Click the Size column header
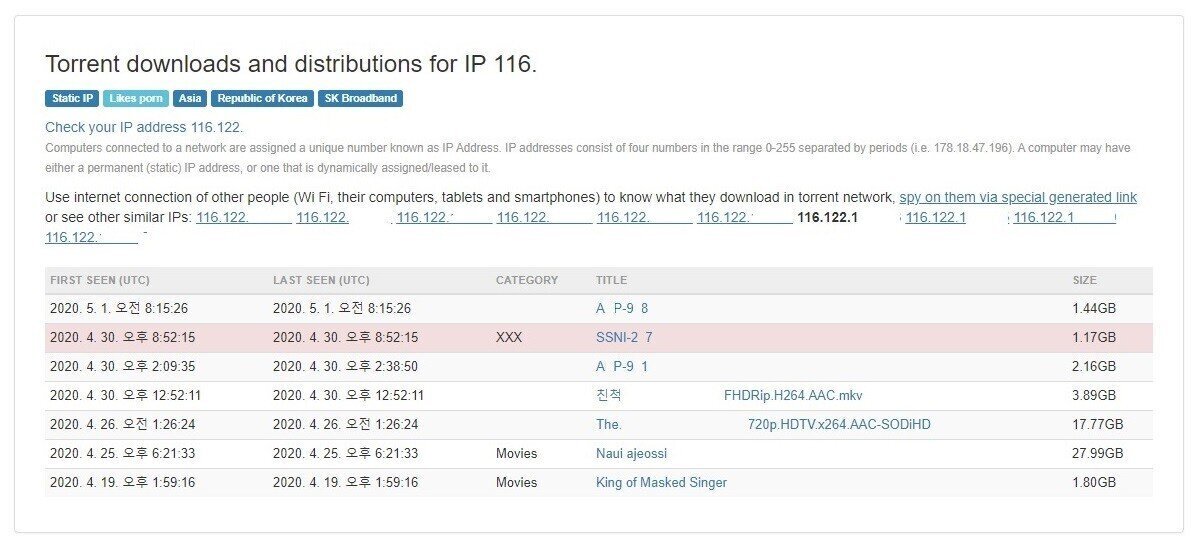Viewport: 1191px width, 541px height. 1084,280
